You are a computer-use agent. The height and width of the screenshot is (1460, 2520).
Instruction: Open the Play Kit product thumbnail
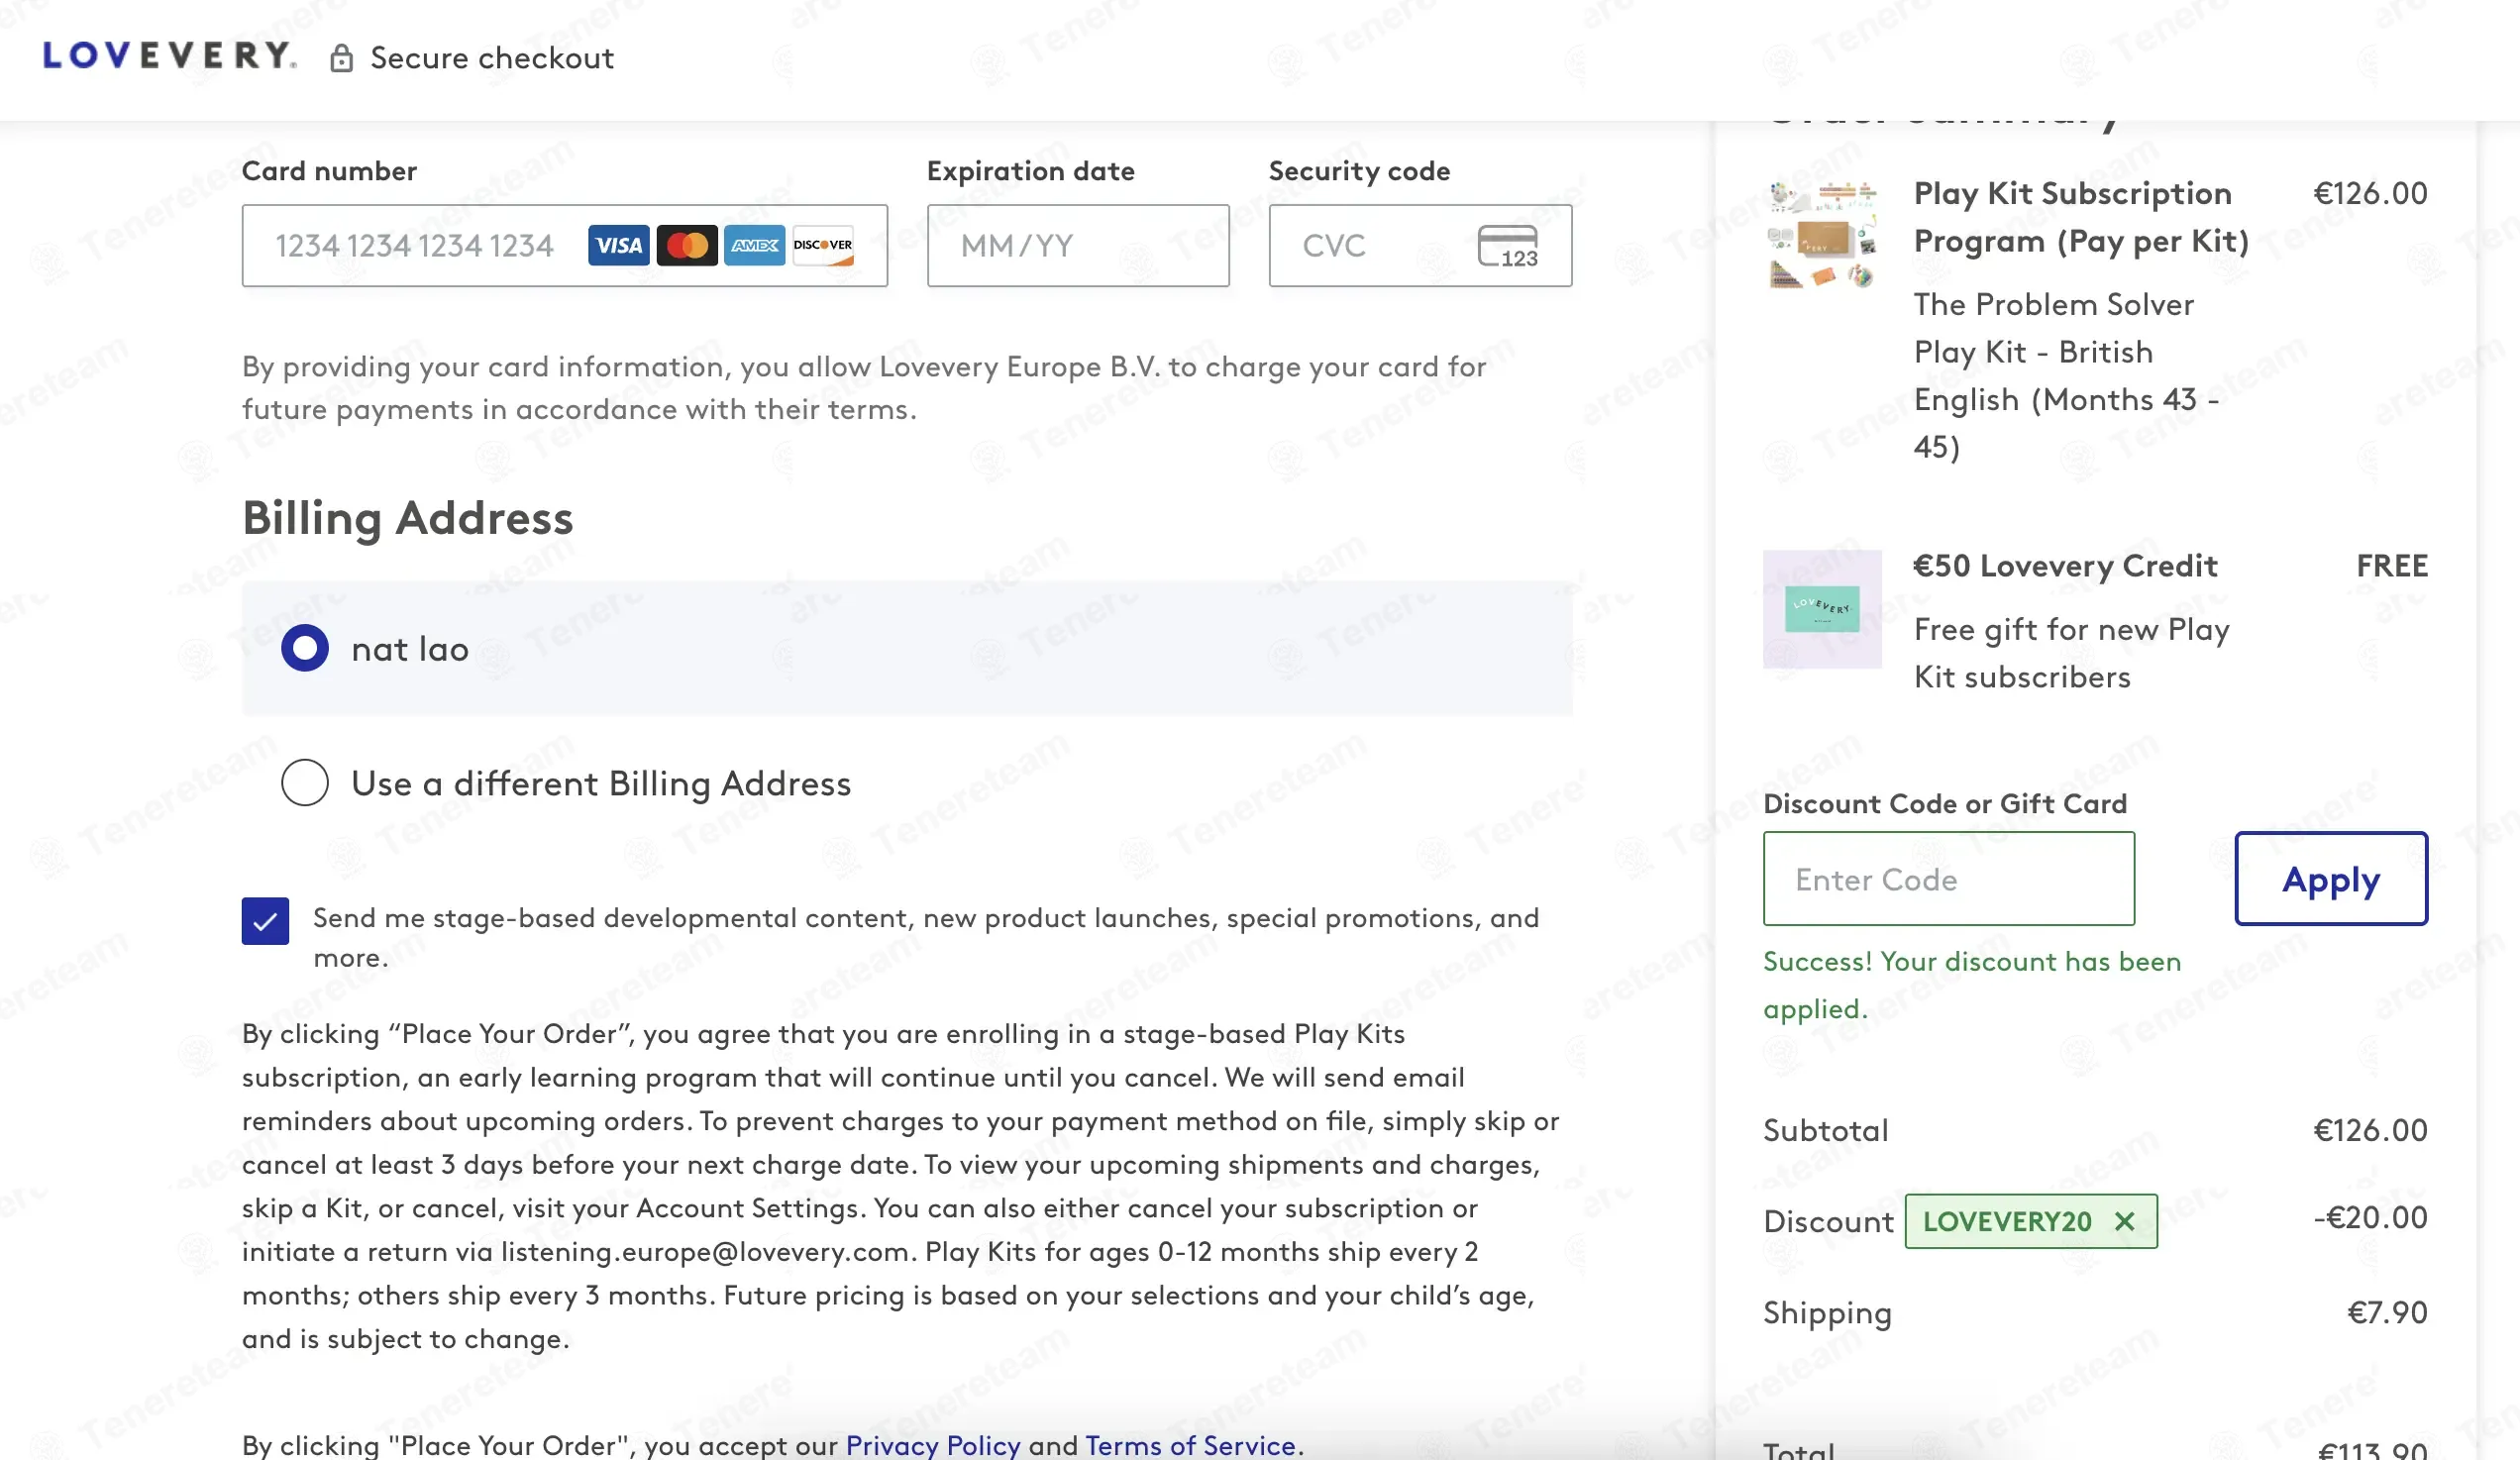coord(1822,234)
